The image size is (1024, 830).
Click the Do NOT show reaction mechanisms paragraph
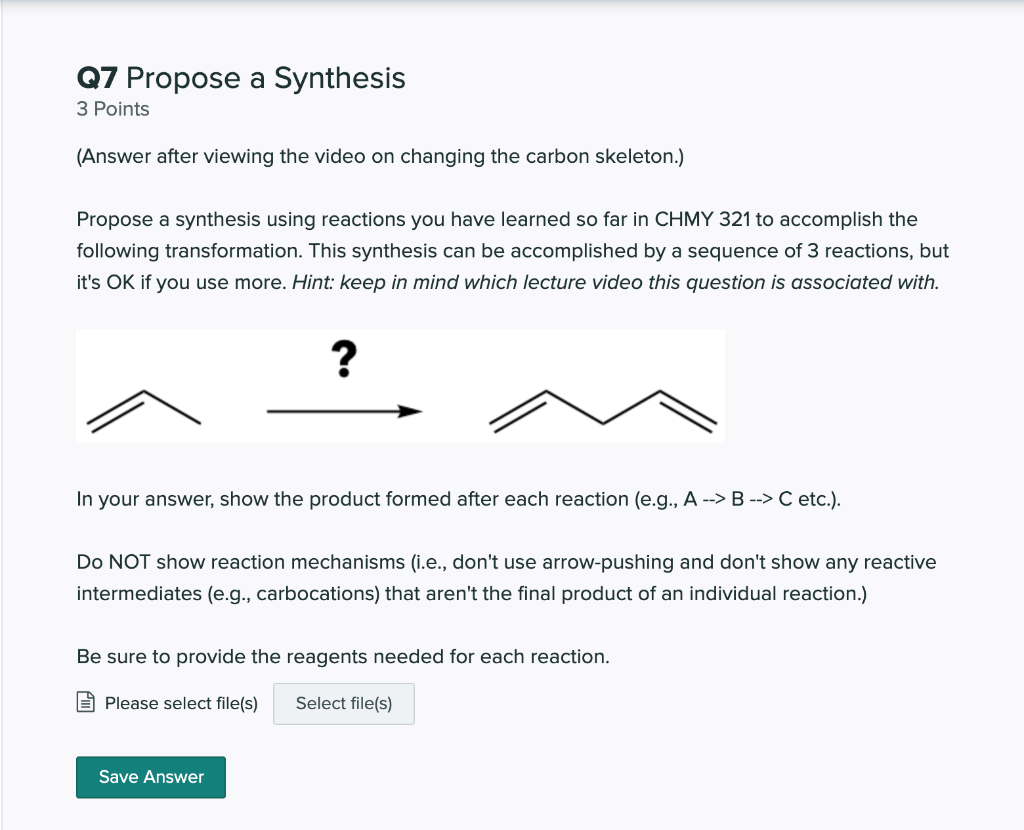(506, 578)
